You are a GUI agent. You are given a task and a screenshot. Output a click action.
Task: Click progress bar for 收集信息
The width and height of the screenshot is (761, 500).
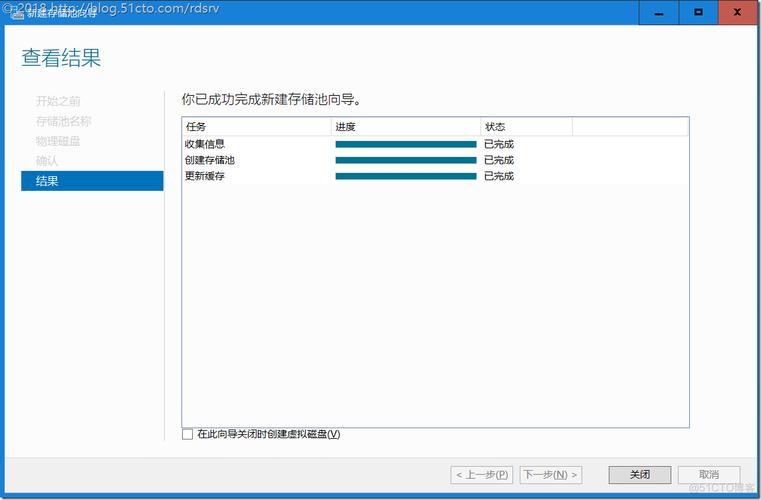pos(406,144)
